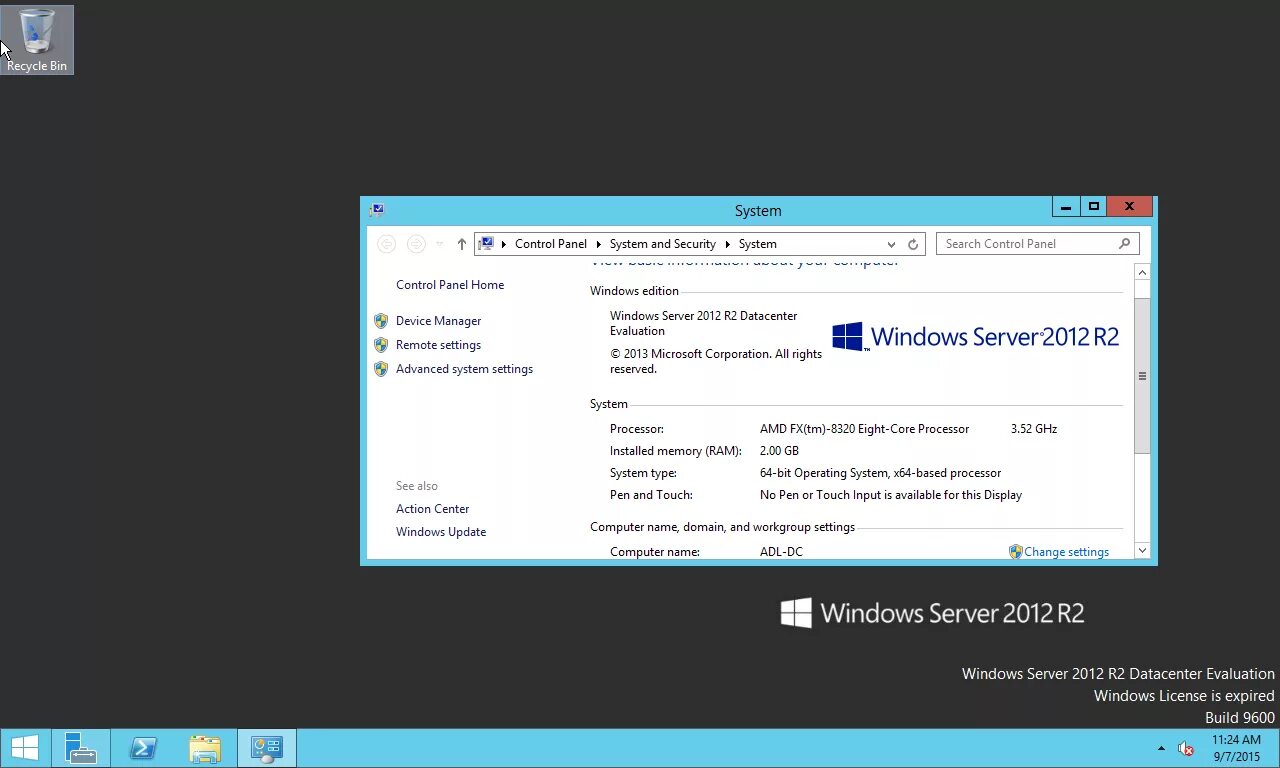The width and height of the screenshot is (1280, 768).
Task: Expand the arrow after Control Panel breadcrumb
Action: click(x=598, y=244)
